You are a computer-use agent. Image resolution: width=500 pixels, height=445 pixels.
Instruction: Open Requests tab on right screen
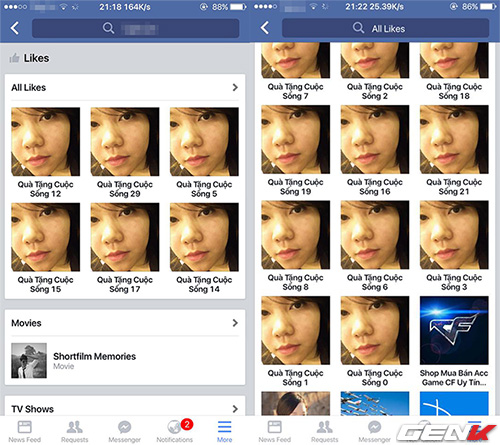[325, 431]
